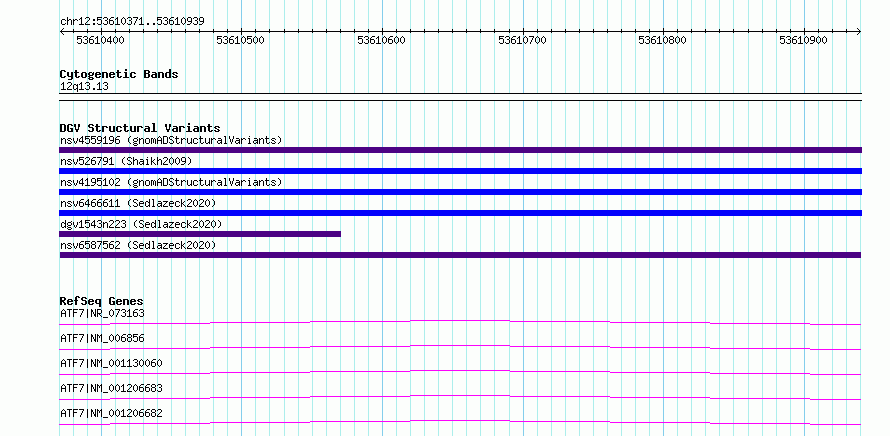Click the DGV Structural Variants track title
Screen dimensions: 890x436
coord(140,128)
